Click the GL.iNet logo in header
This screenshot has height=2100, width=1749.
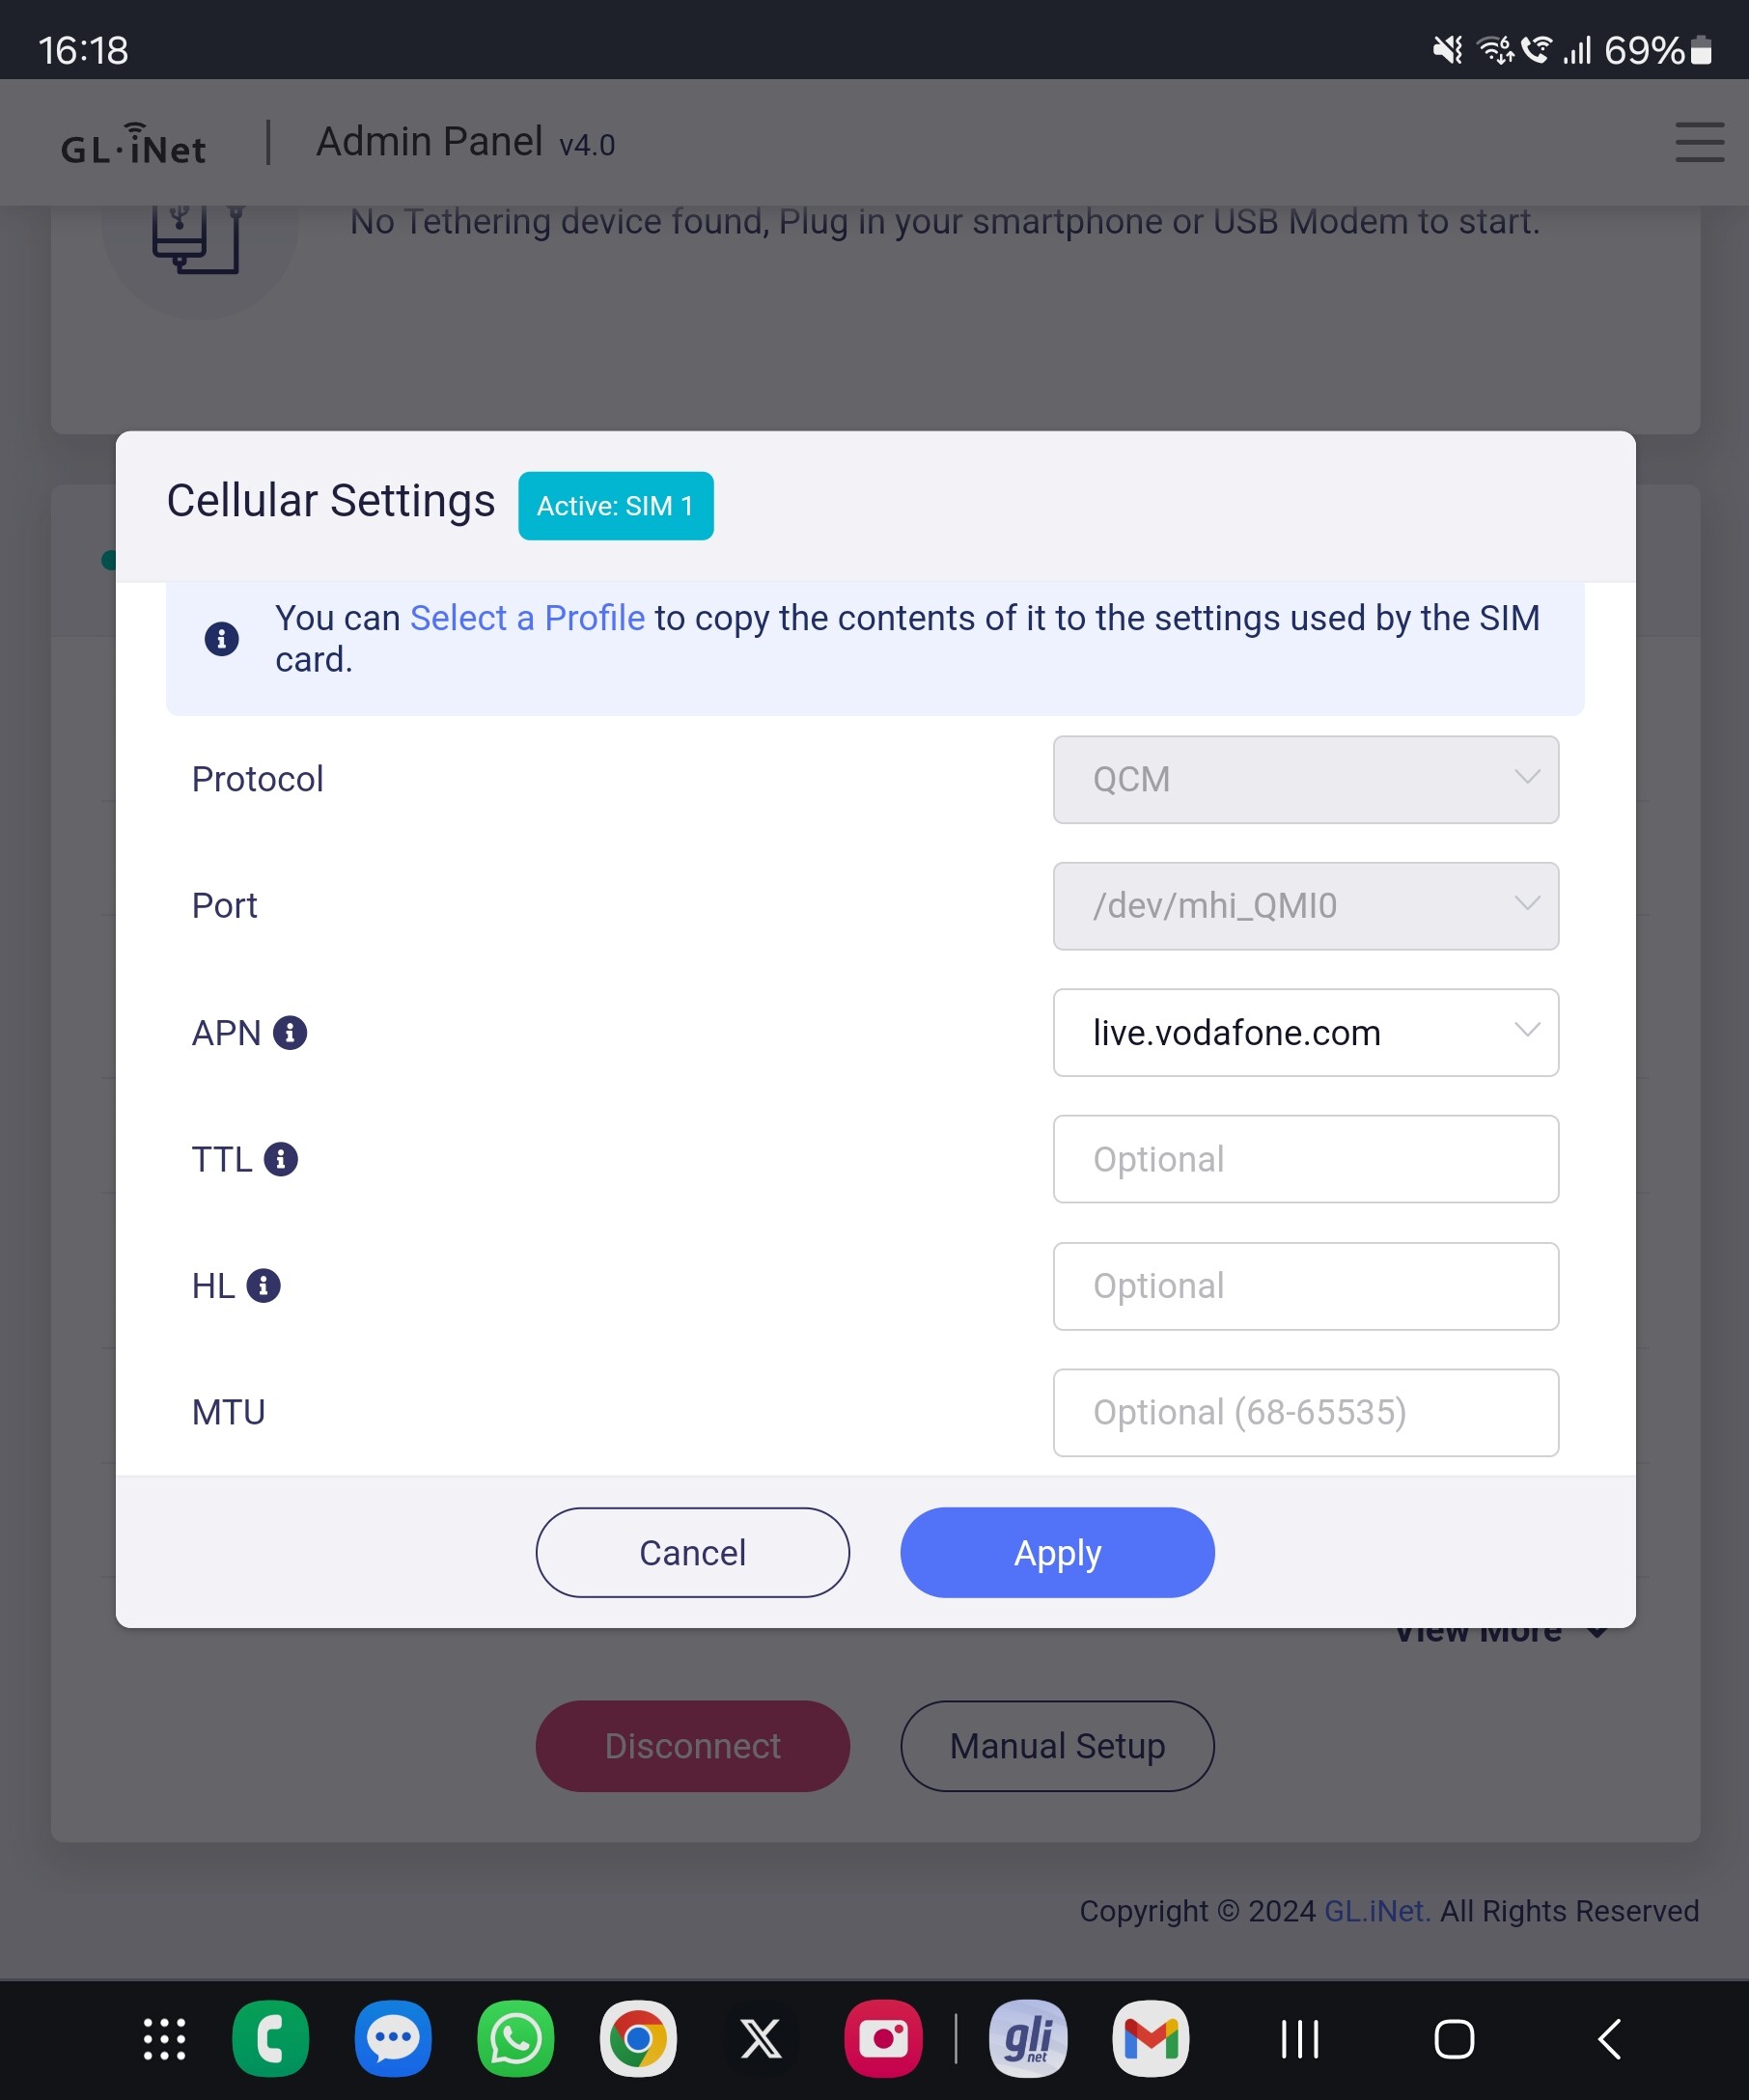[x=134, y=145]
